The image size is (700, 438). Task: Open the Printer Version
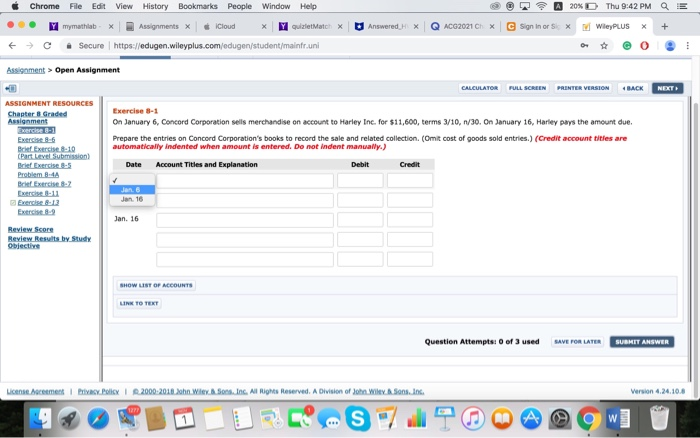583,88
